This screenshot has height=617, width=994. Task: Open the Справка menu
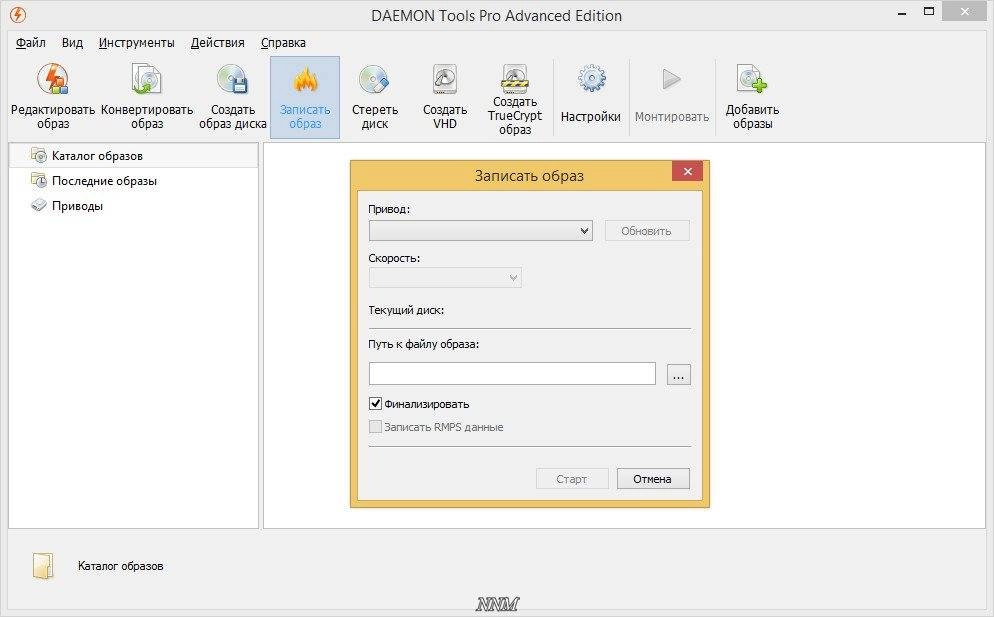point(283,42)
